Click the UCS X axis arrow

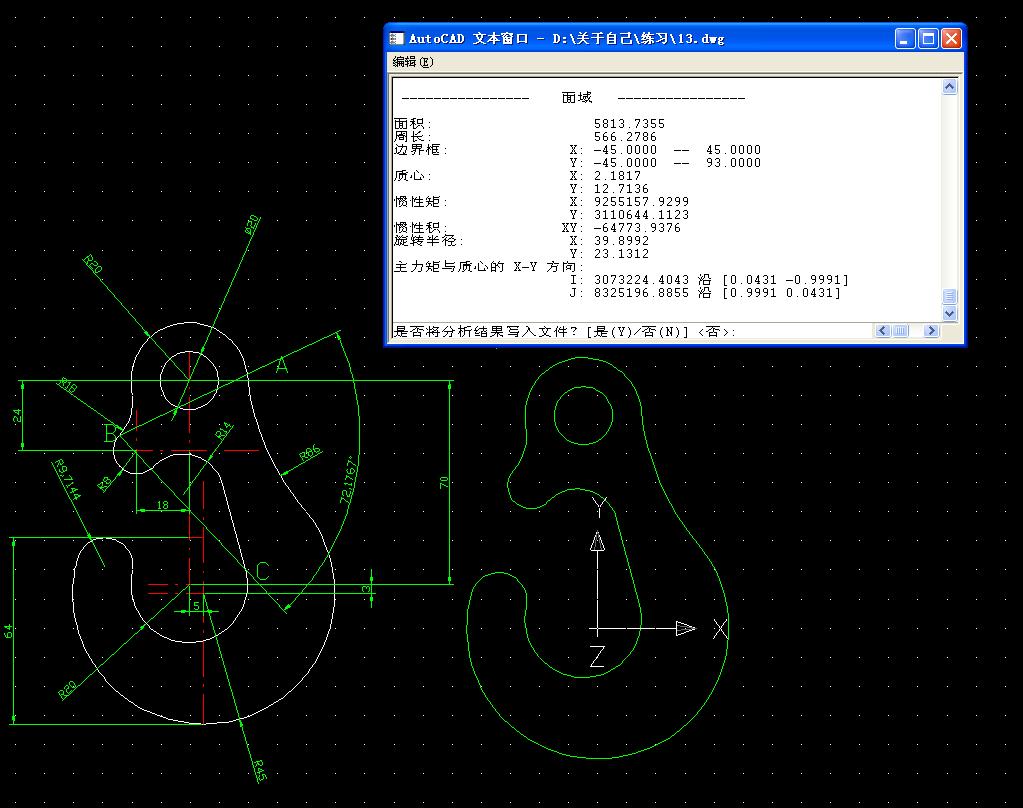(x=685, y=629)
